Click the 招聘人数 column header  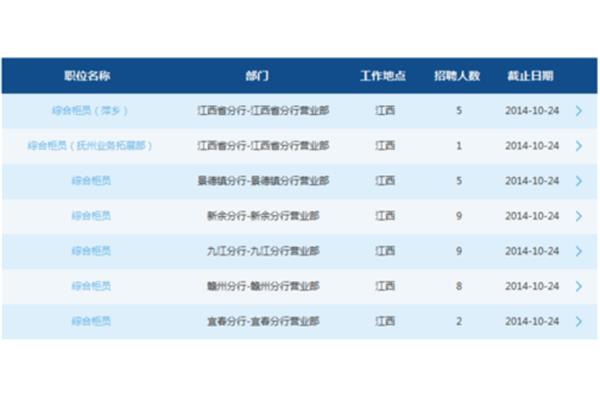(457, 76)
